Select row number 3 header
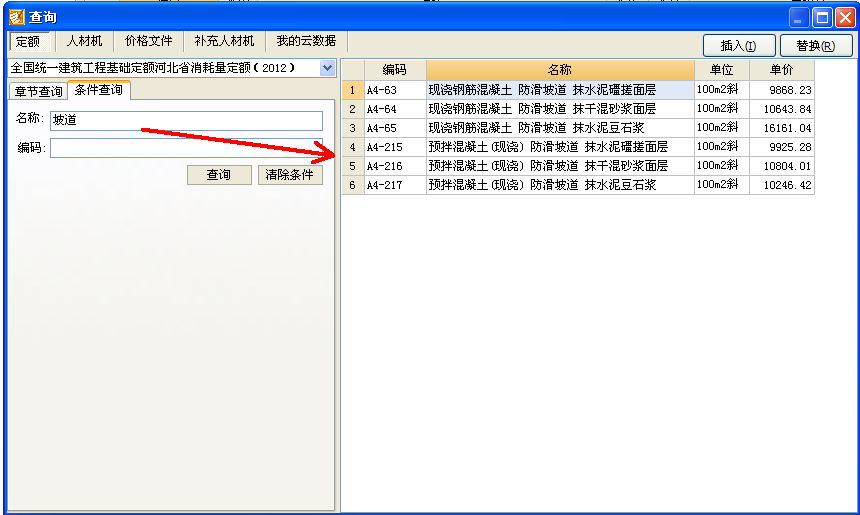 click(x=353, y=128)
